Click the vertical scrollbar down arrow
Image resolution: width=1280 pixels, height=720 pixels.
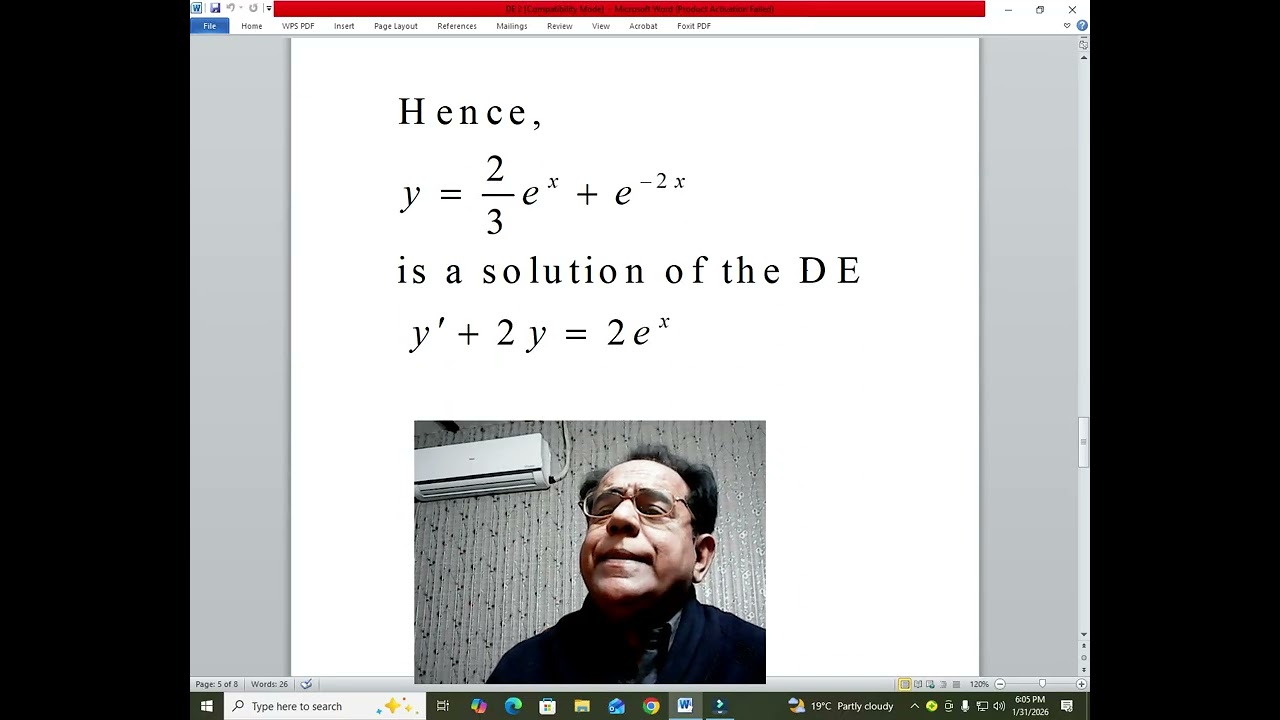[x=1083, y=635]
